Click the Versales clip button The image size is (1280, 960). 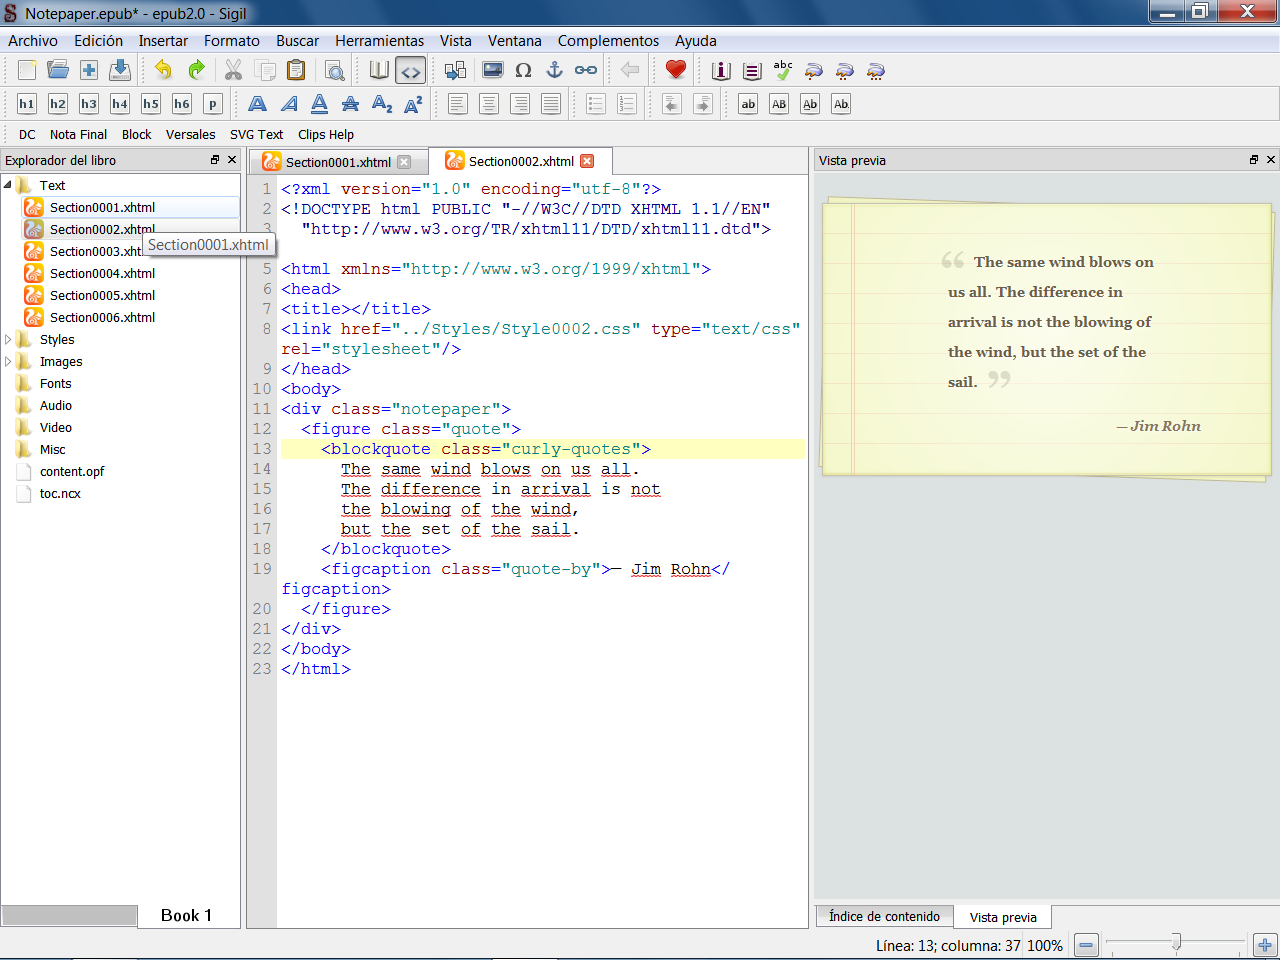pos(190,135)
